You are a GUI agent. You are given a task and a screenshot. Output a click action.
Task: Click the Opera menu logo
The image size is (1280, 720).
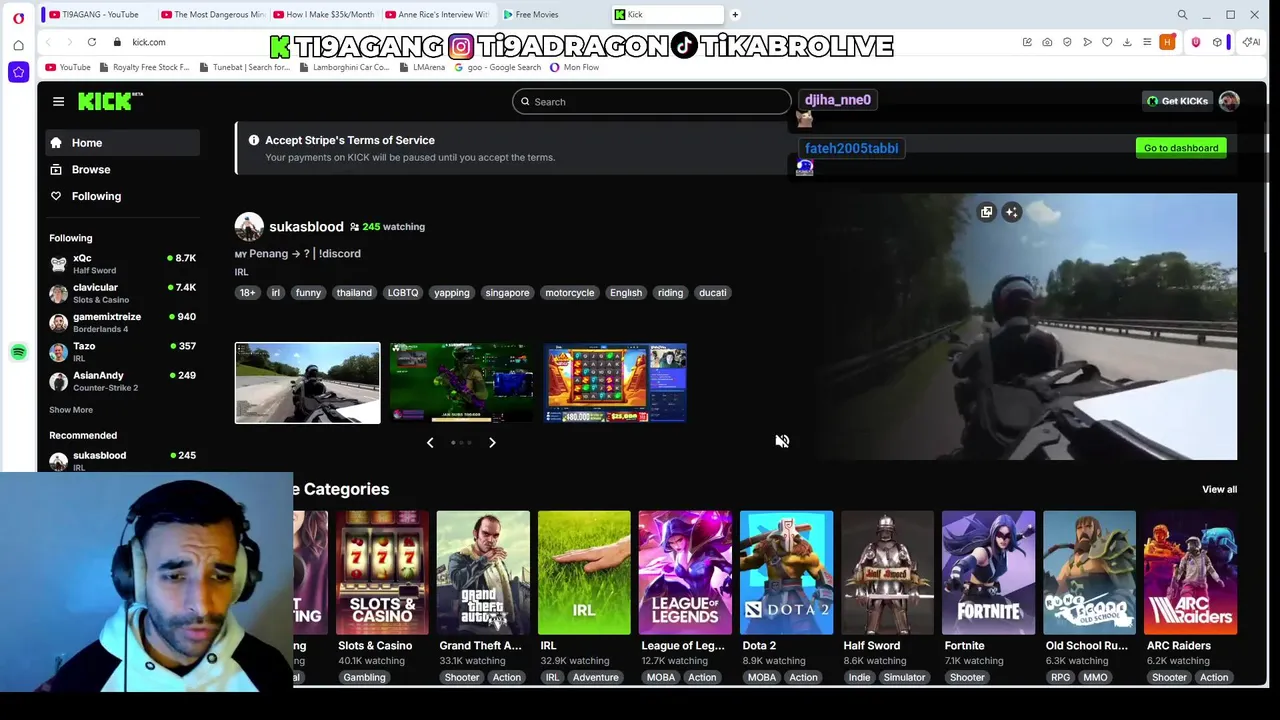(x=18, y=18)
